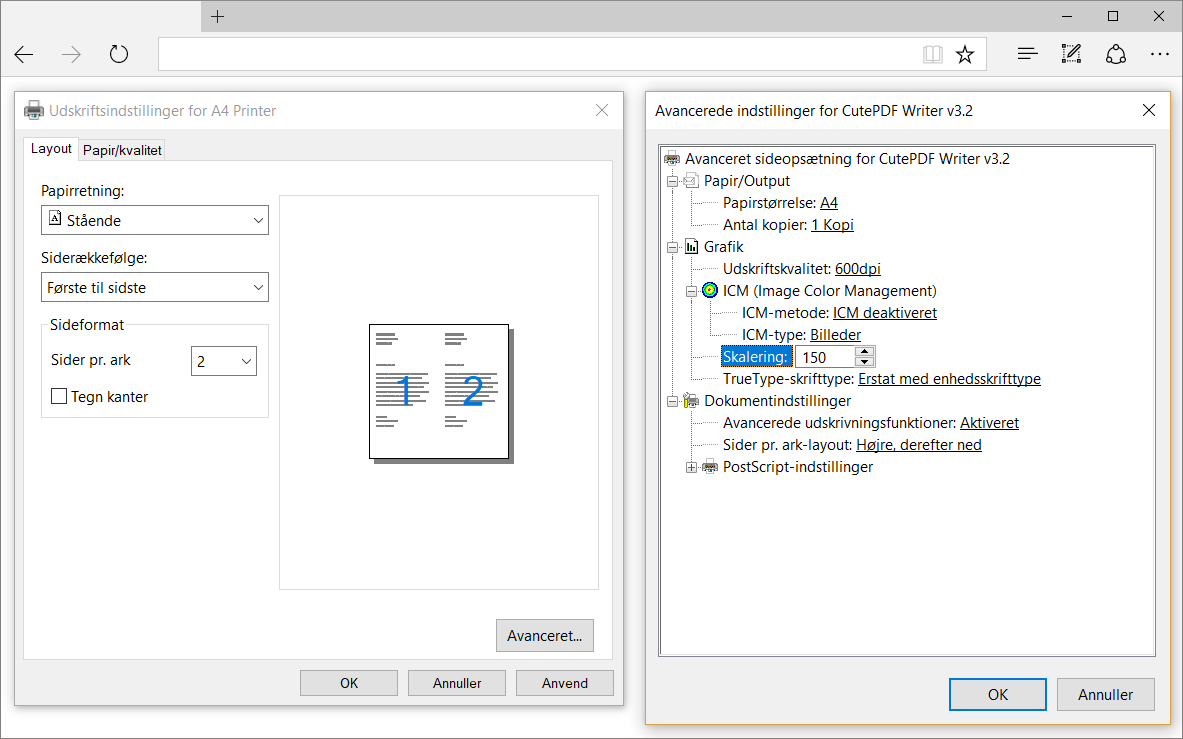Expand the PostScript-indstillinger node

(x=691, y=468)
